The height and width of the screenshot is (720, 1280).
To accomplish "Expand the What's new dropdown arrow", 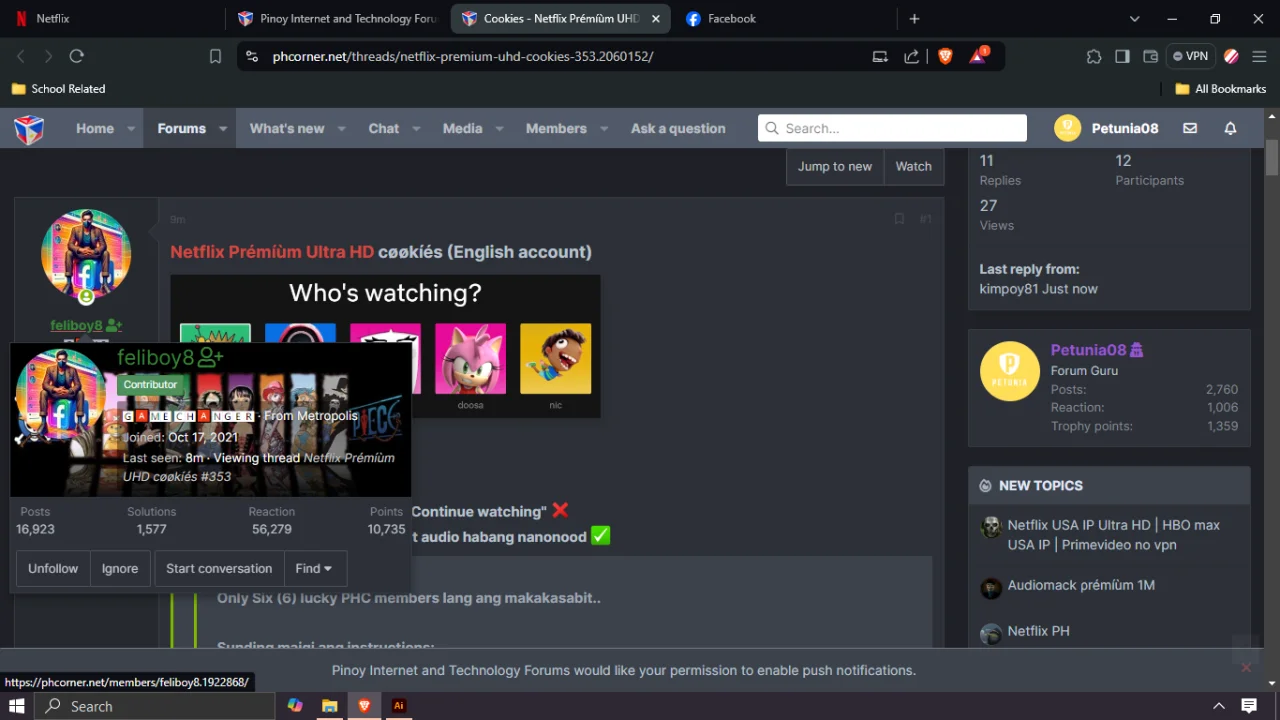I will pyautogui.click(x=341, y=129).
